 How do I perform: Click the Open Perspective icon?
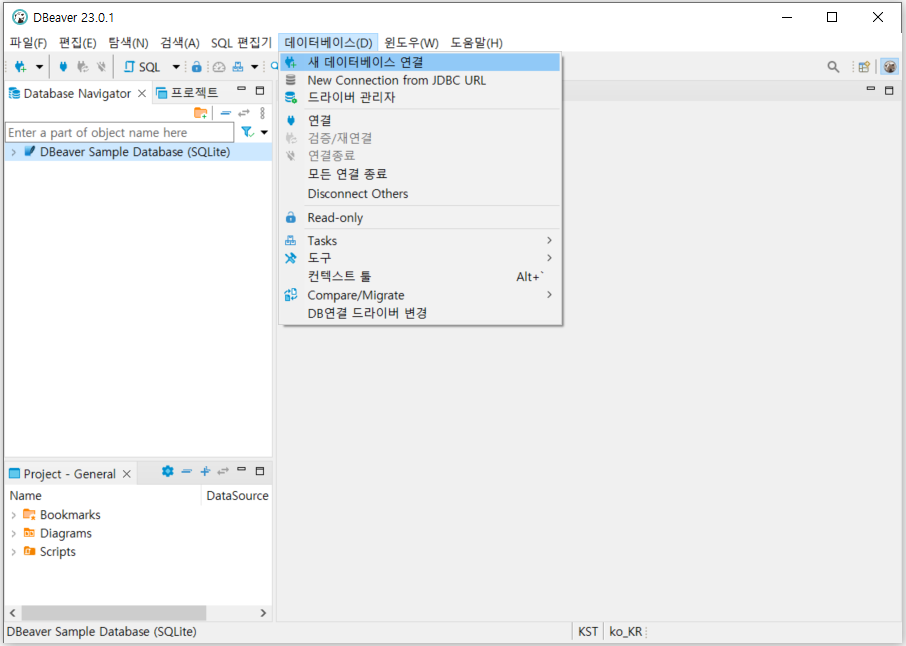coord(864,67)
